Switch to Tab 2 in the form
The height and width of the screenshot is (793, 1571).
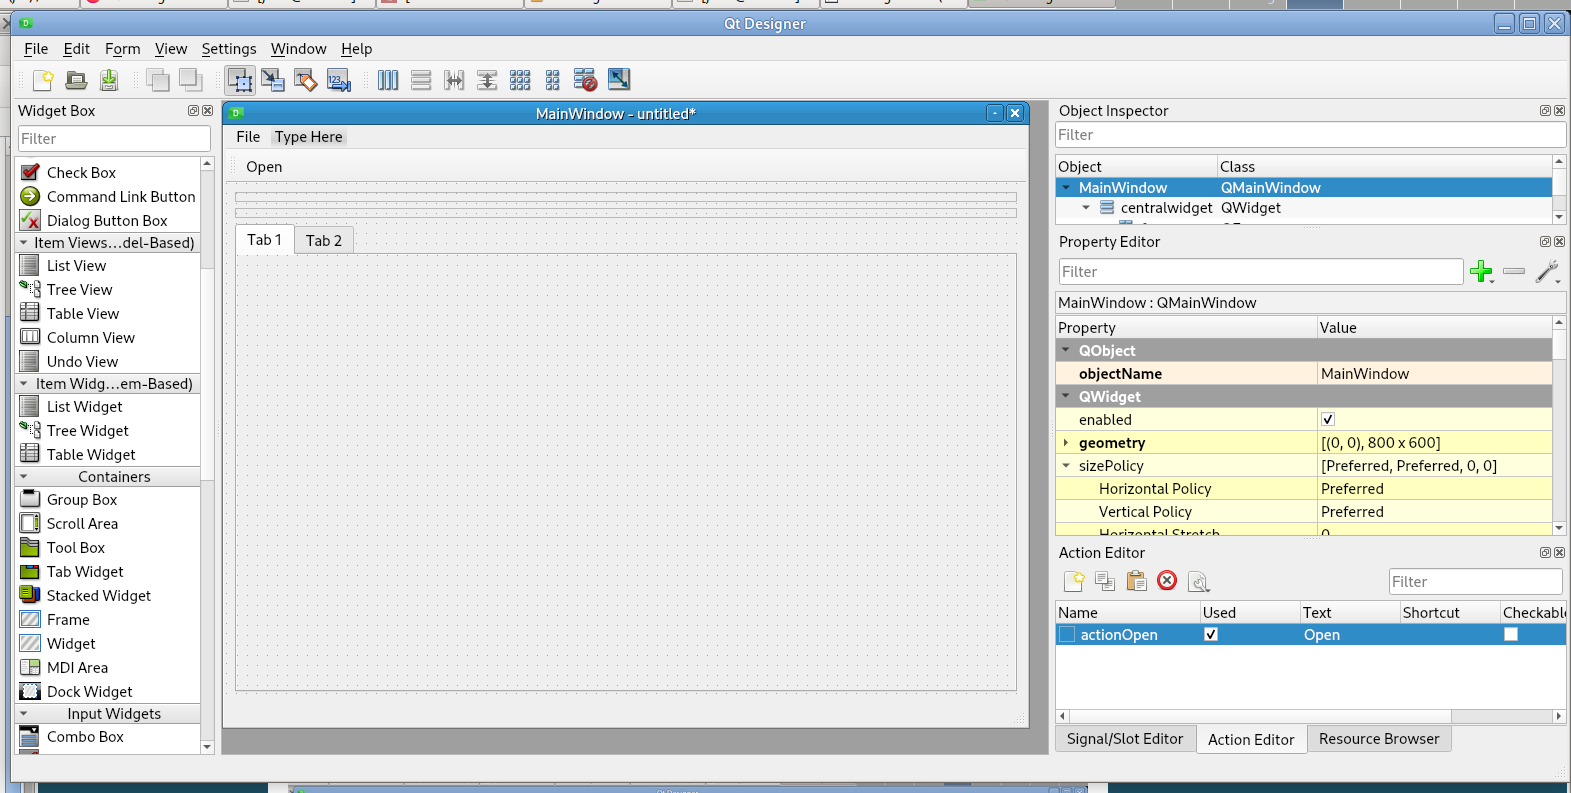tap(324, 241)
